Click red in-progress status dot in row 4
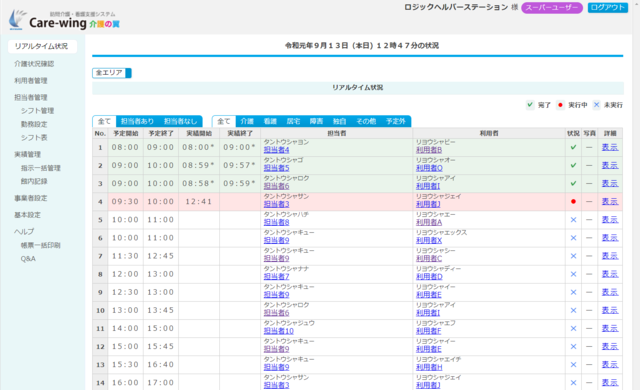Image resolution: width=640 pixels, height=390 pixels. (x=573, y=202)
